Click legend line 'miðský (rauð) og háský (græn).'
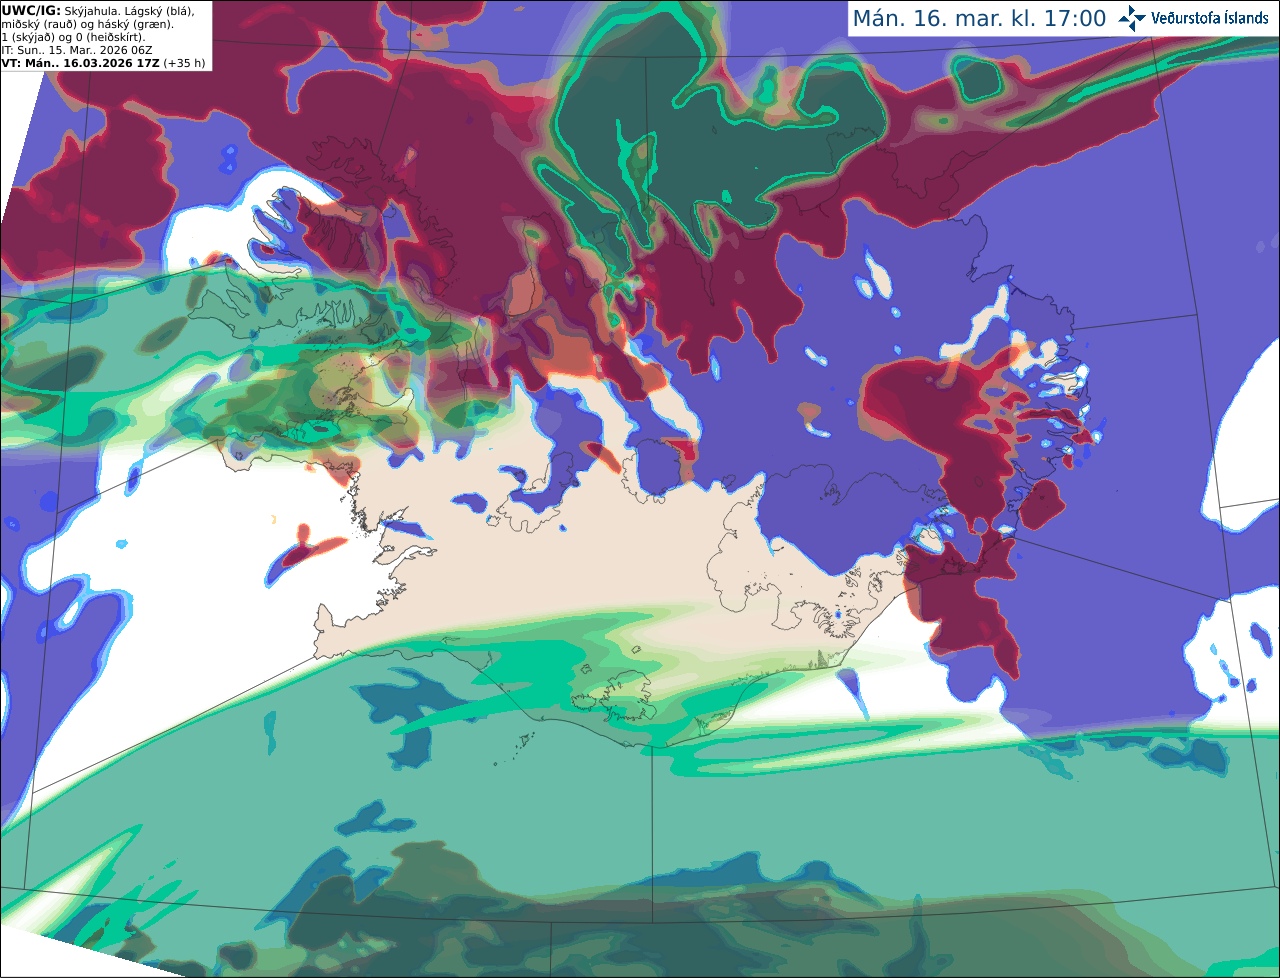Screen dimensions: 1280x978 click(x=87, y=23)
